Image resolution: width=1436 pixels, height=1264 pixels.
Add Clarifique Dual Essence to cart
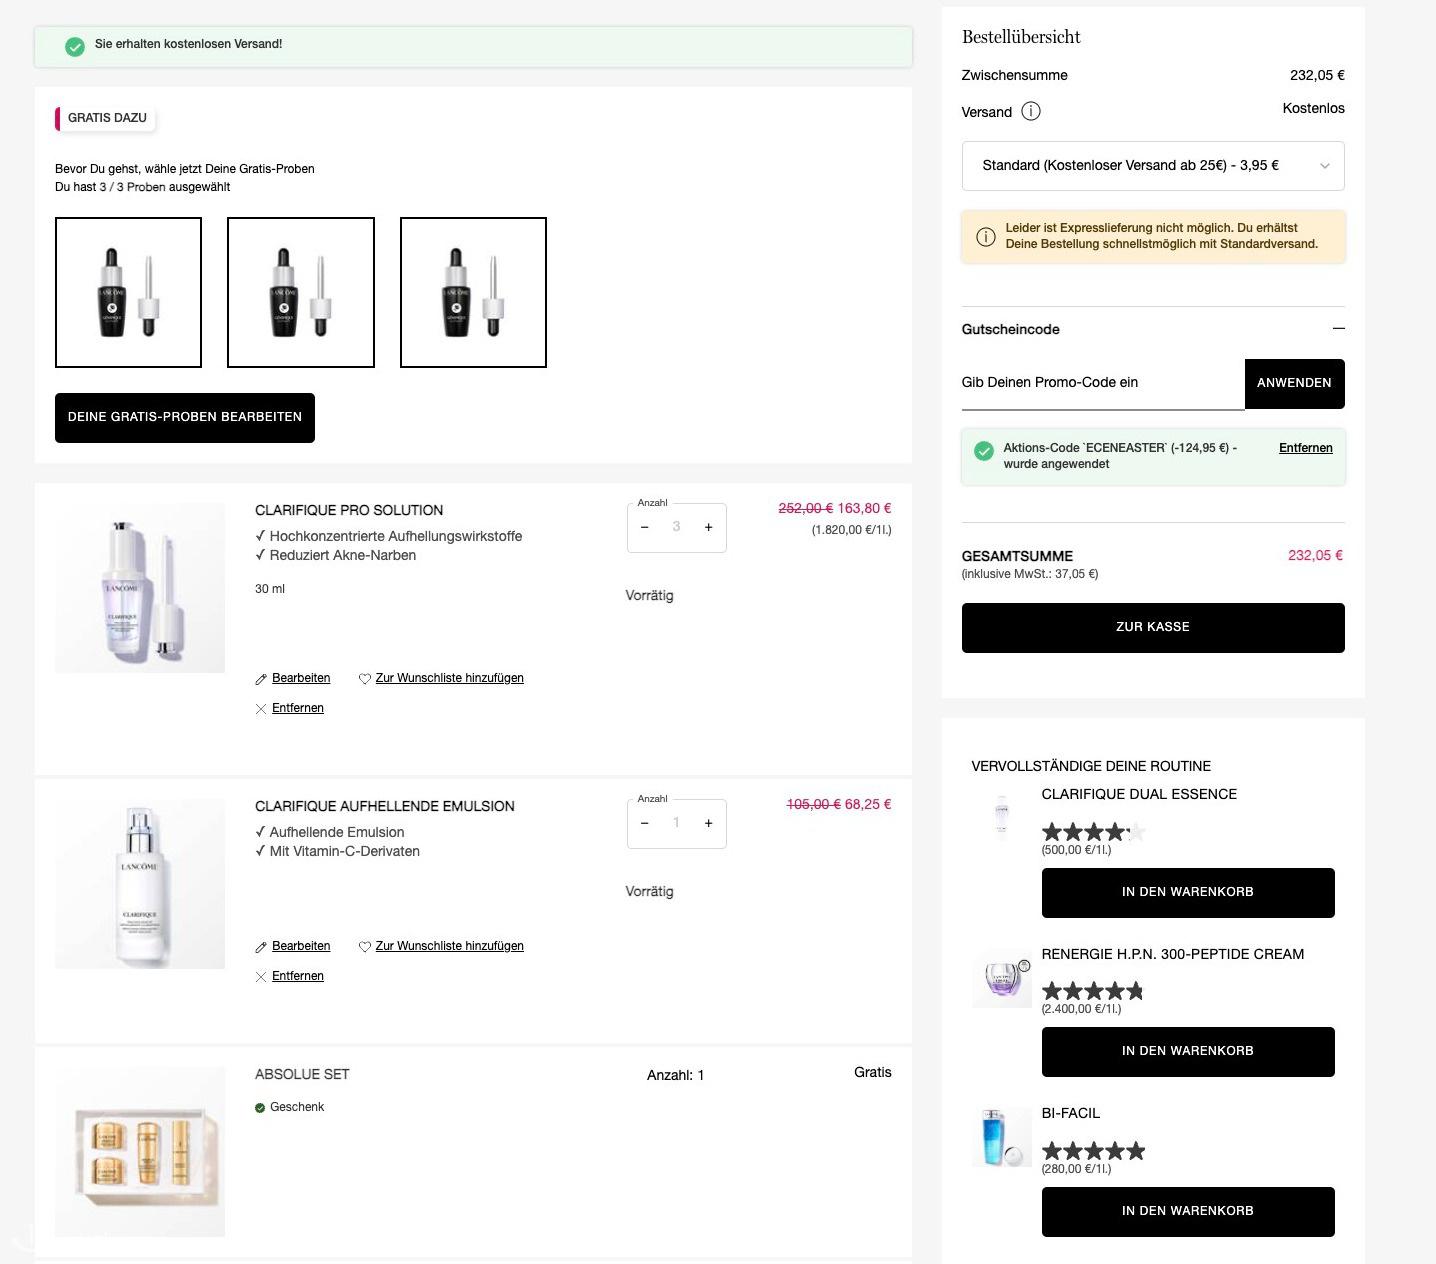[x=1188, y=892]
